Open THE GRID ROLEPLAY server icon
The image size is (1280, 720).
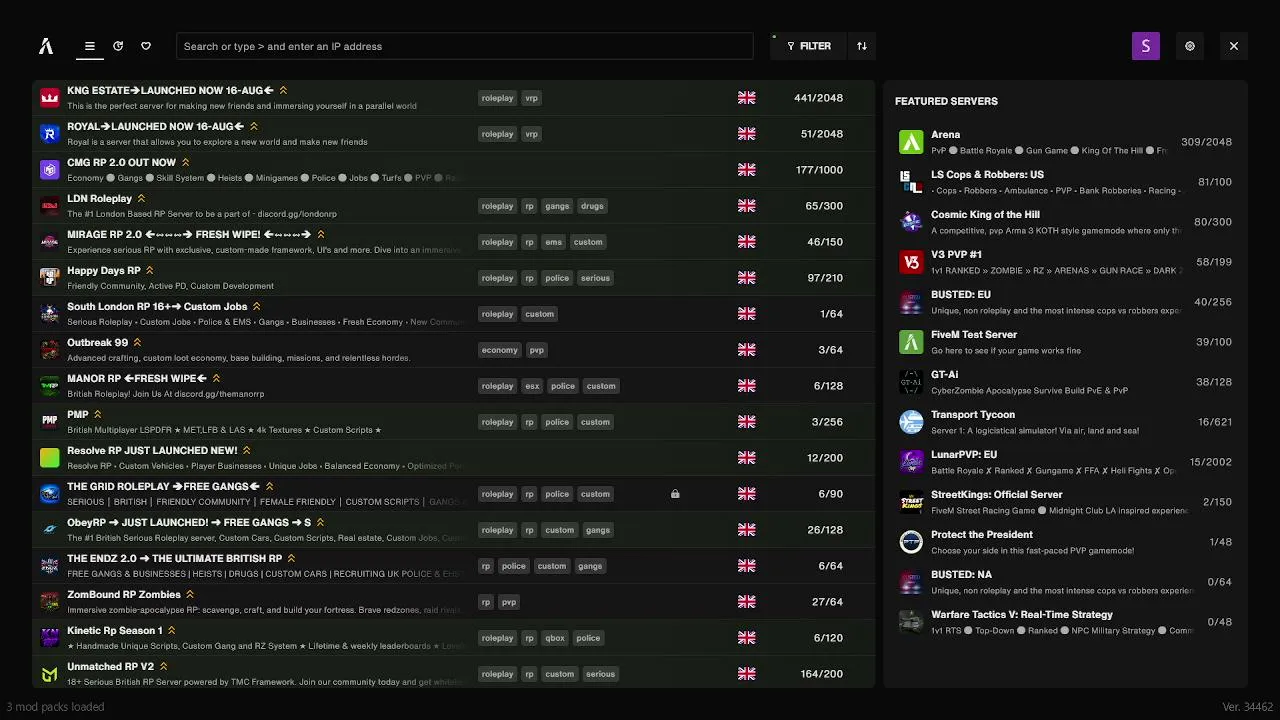50,494
